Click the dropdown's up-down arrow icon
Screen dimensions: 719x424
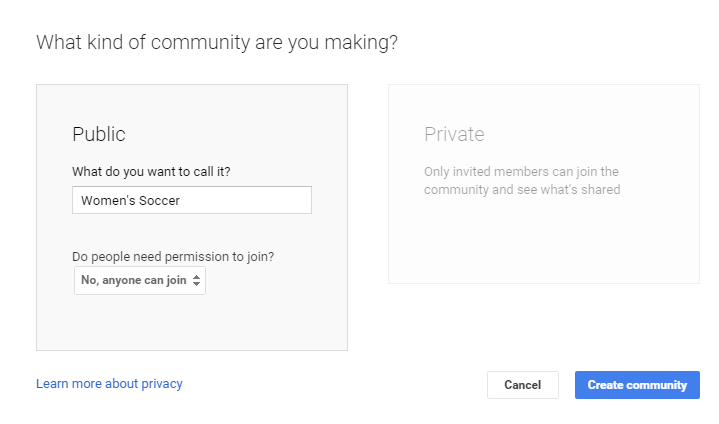197,281
